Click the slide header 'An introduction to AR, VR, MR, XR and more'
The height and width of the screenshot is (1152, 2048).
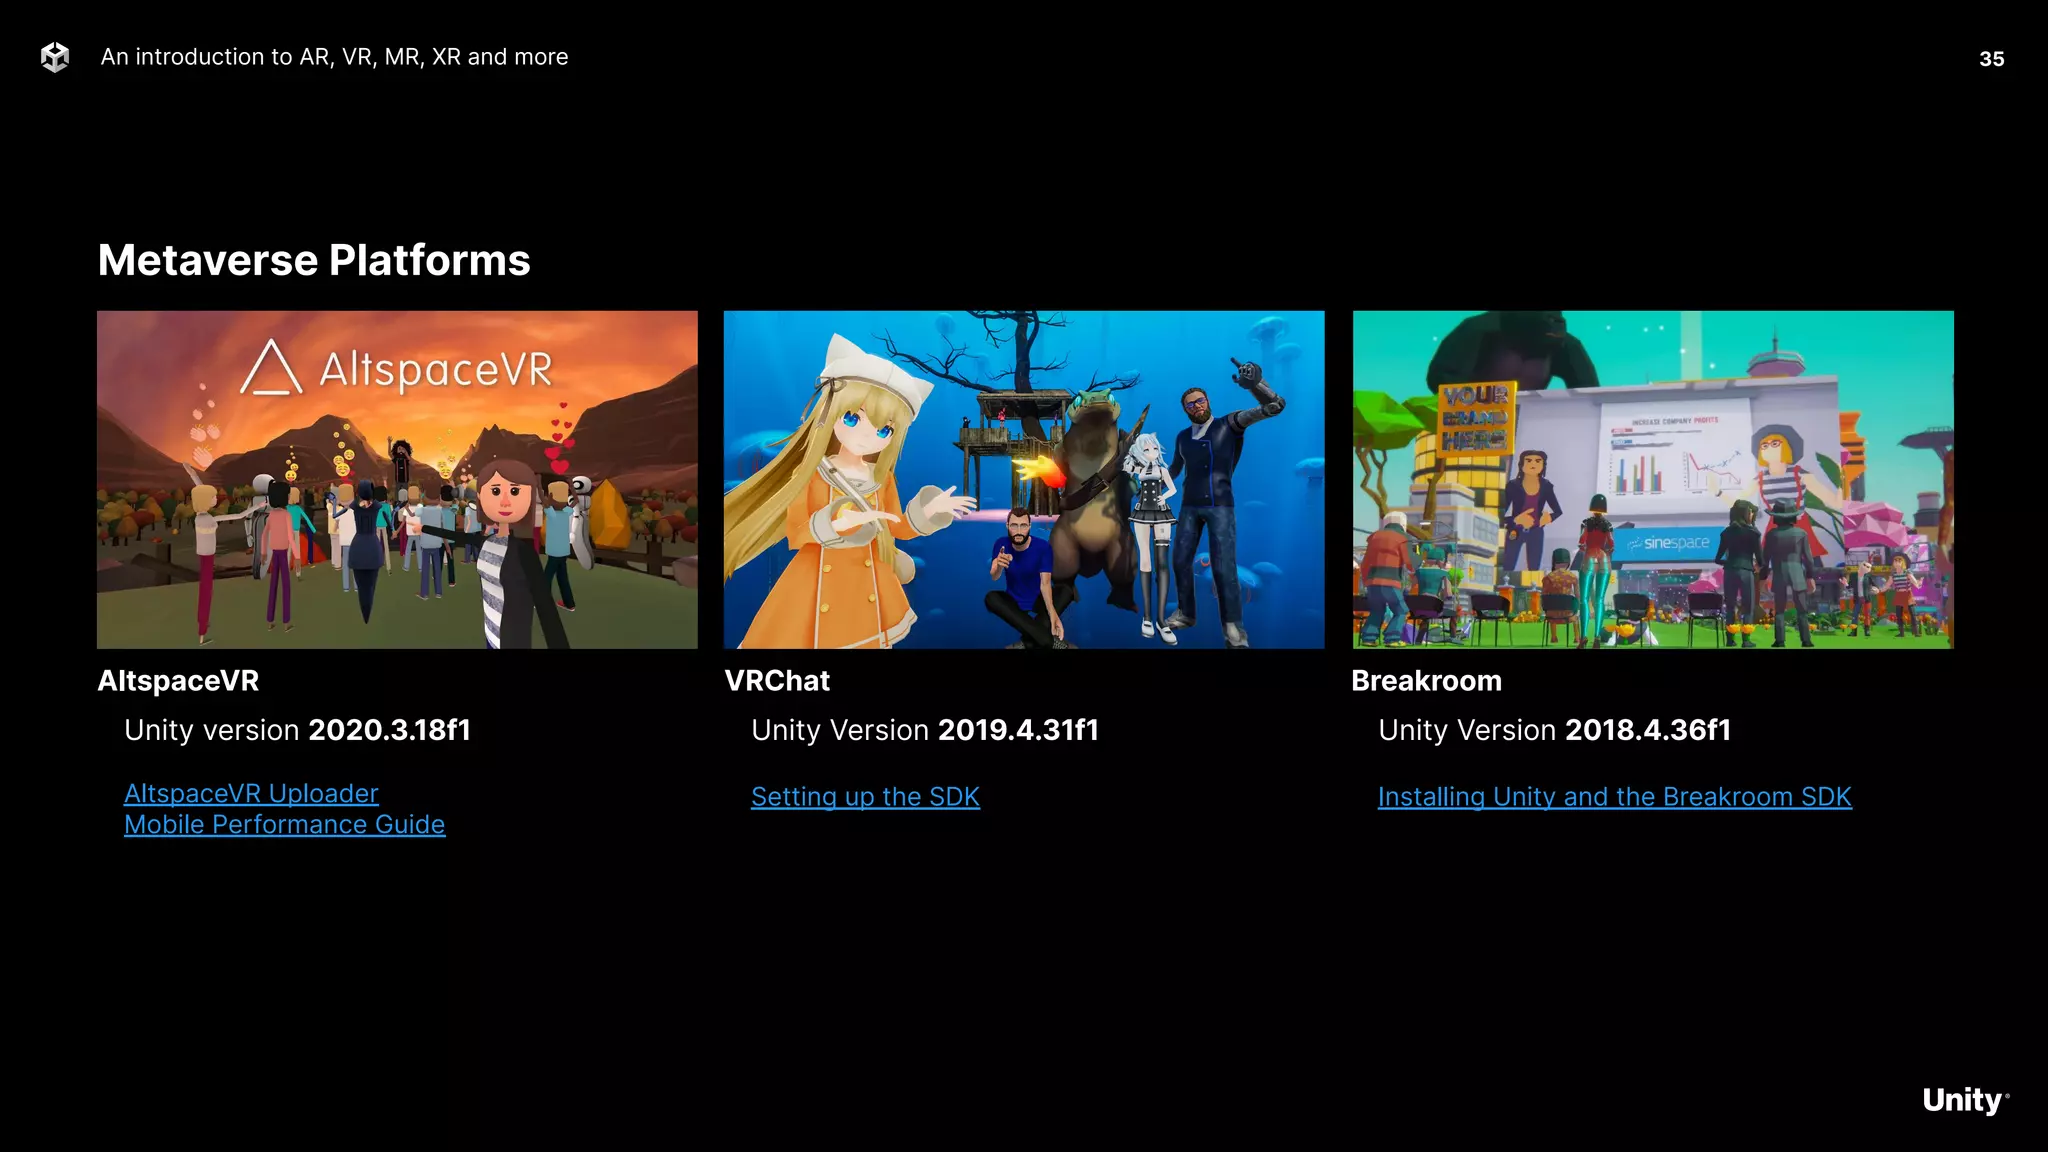(334, 57)
